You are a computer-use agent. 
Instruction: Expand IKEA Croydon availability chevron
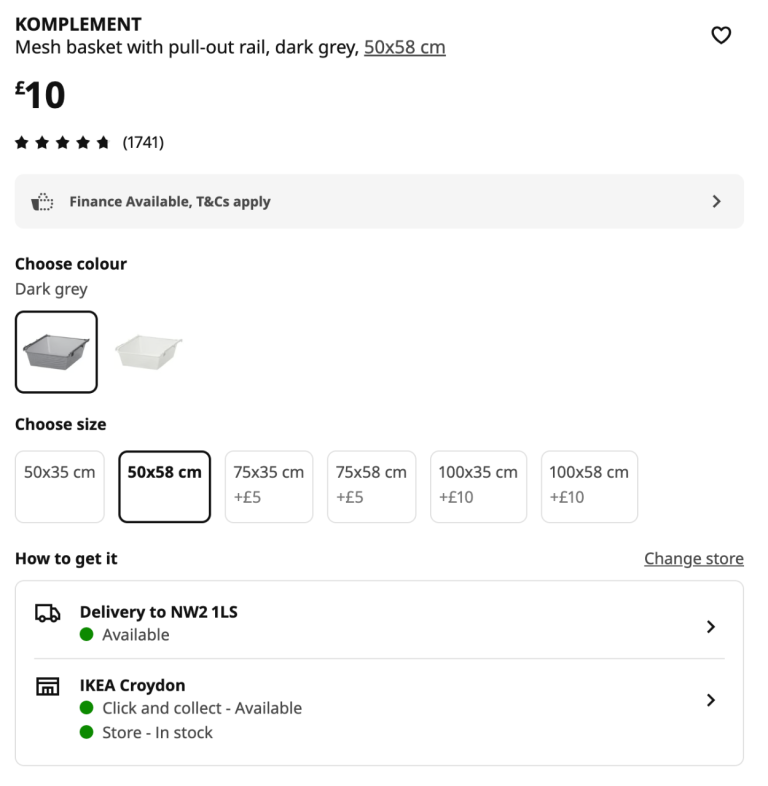(710, 700)
